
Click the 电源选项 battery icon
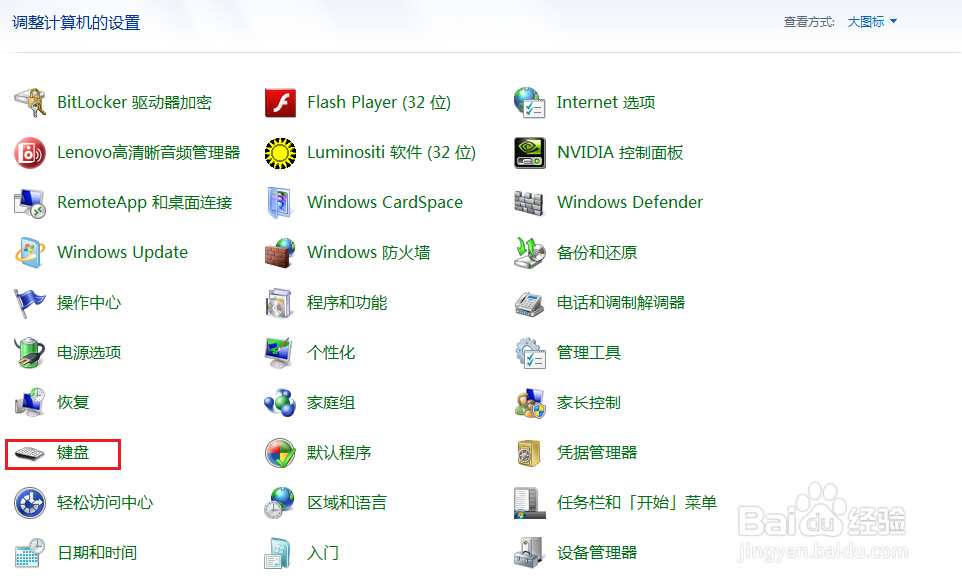(29, 353)
